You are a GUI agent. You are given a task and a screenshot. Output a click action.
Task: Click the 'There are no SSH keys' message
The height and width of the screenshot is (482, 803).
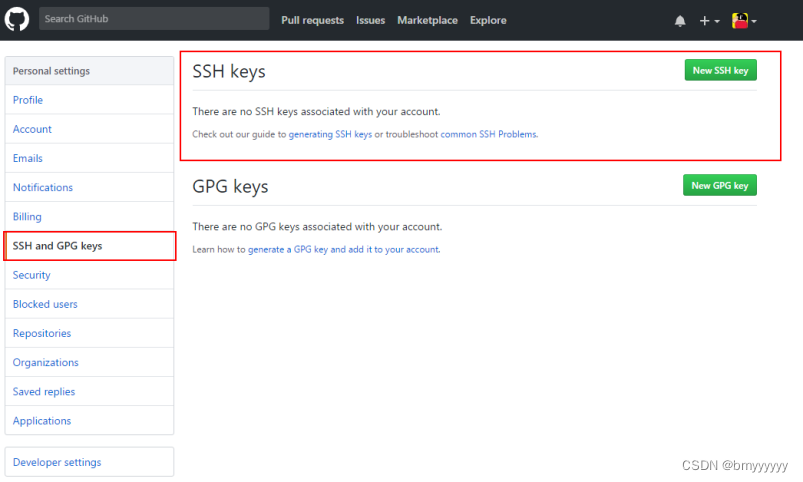tap(316, 112)
